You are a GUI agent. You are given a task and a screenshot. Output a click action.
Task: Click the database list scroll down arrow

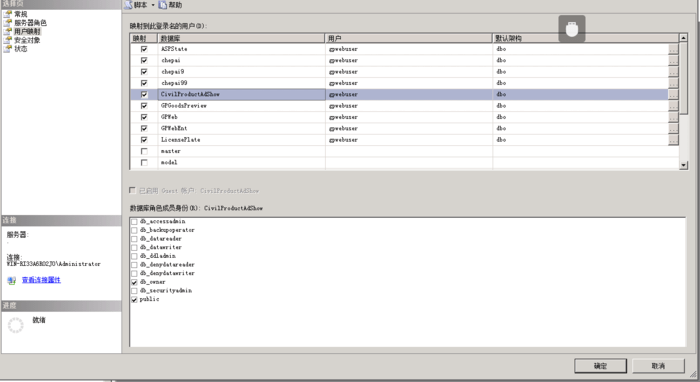click(x=683, y=165)
